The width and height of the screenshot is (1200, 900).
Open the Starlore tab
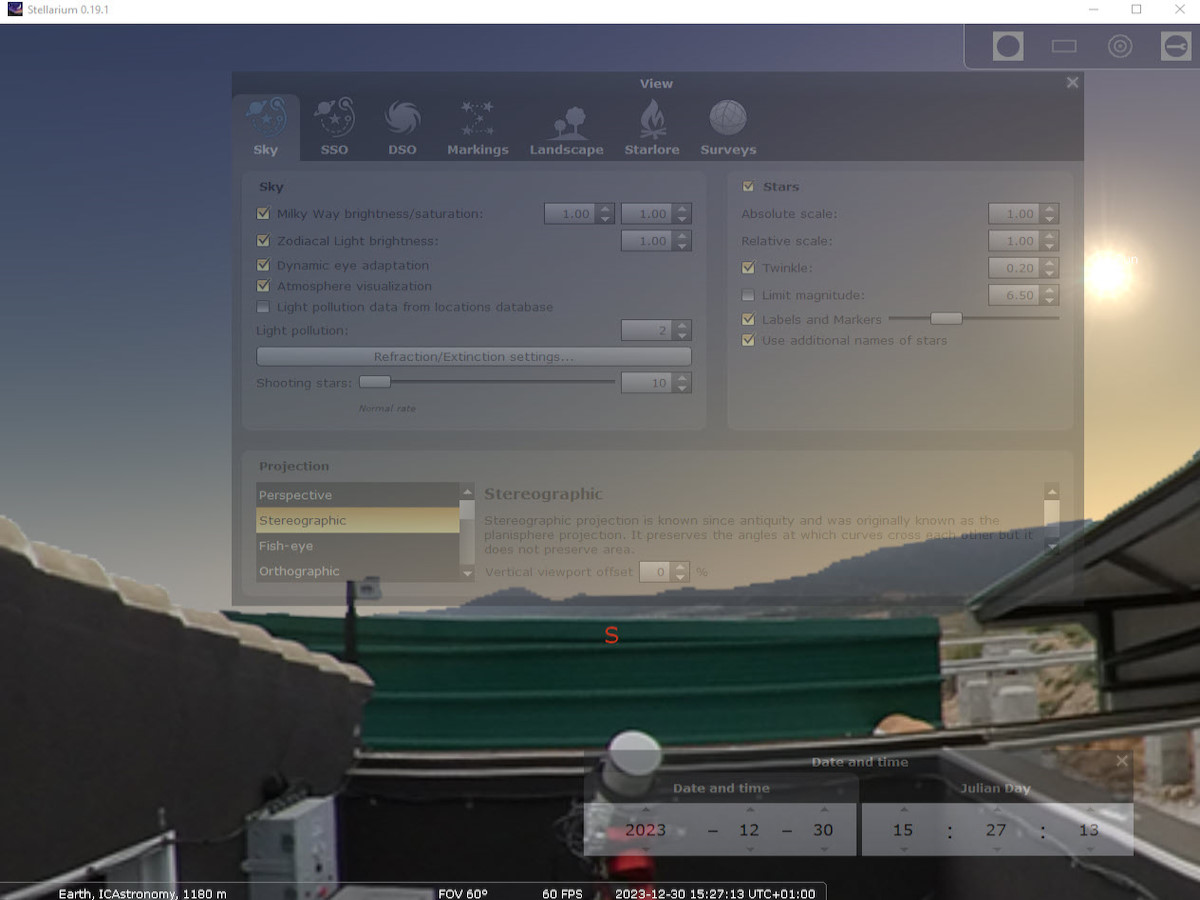pos(652,127)
